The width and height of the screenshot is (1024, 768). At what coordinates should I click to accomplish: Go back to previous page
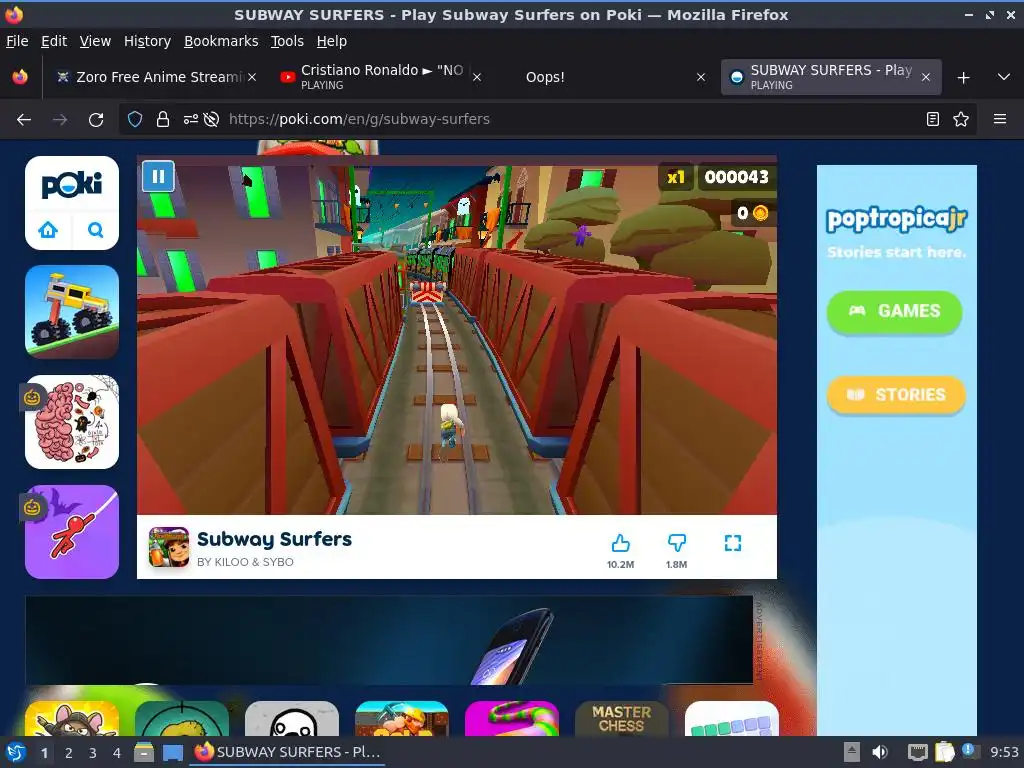24,120
